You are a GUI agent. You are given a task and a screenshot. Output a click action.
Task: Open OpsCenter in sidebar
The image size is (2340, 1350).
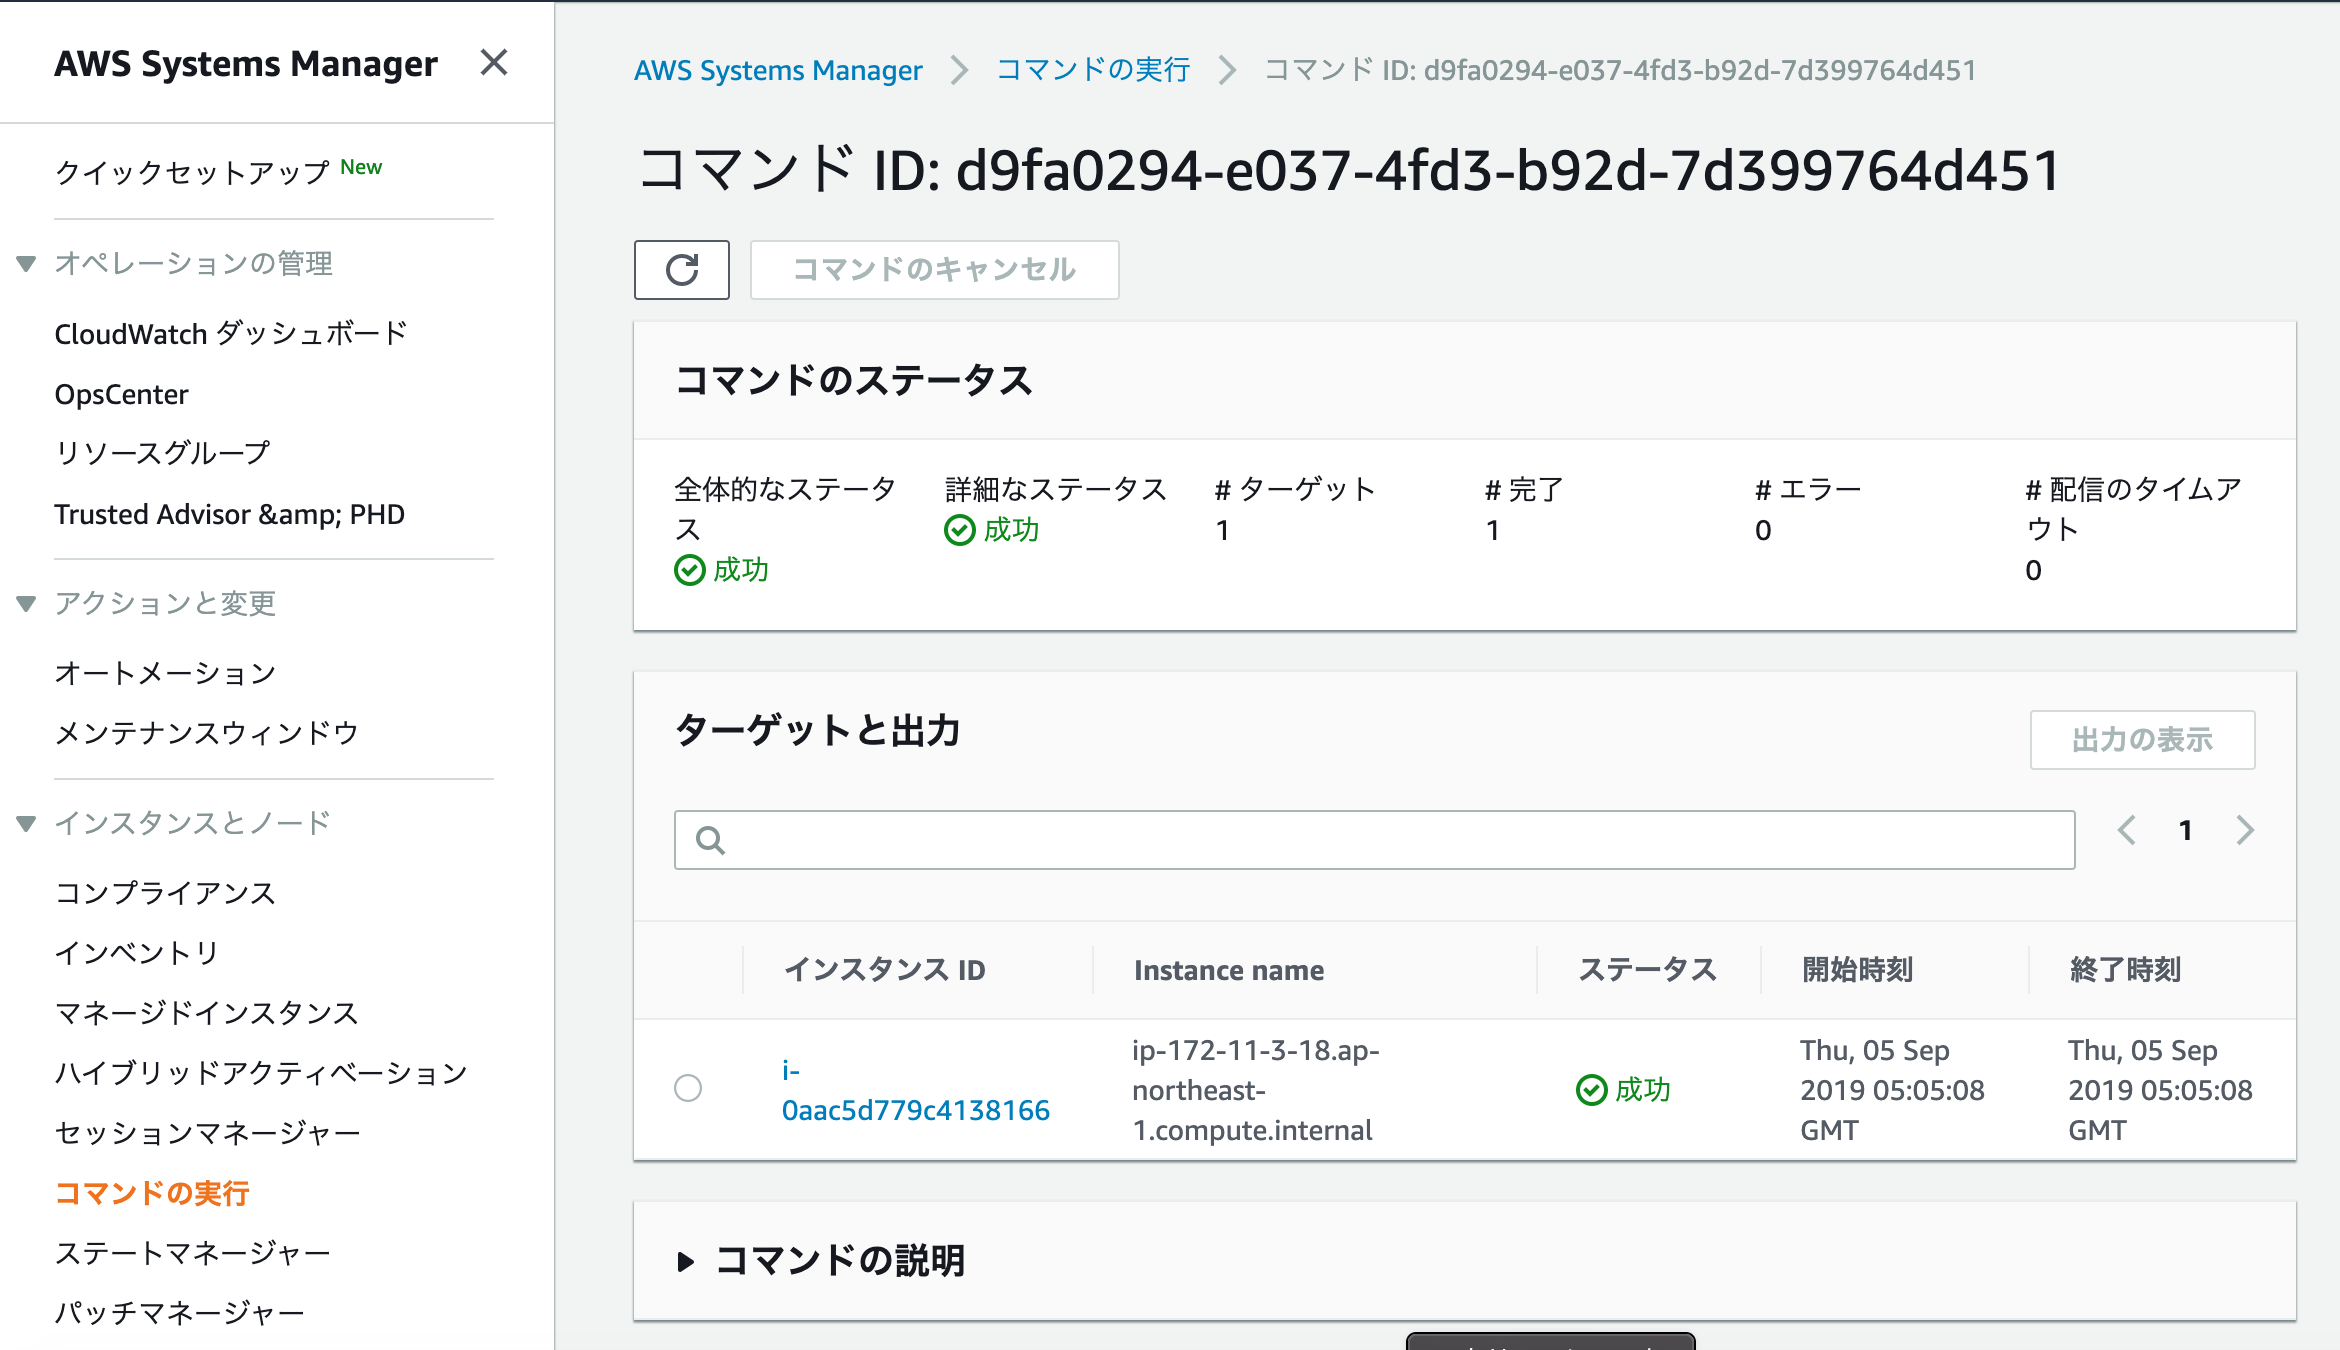(121, 394)
